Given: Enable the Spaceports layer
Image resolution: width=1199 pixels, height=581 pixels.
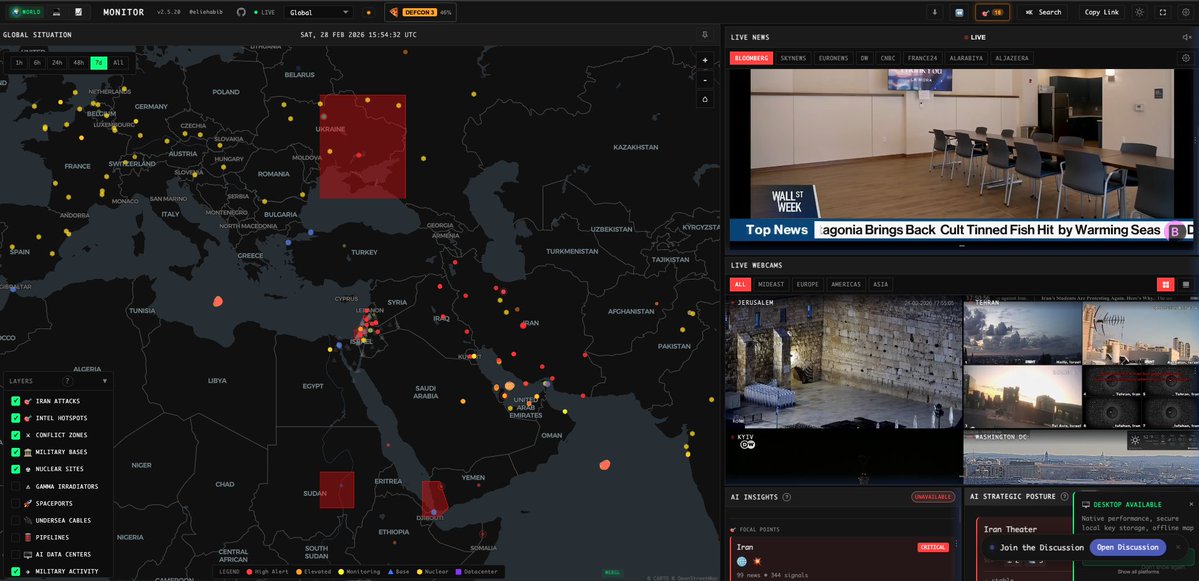Looking at the screenshot, I should [x=15, y=503].
